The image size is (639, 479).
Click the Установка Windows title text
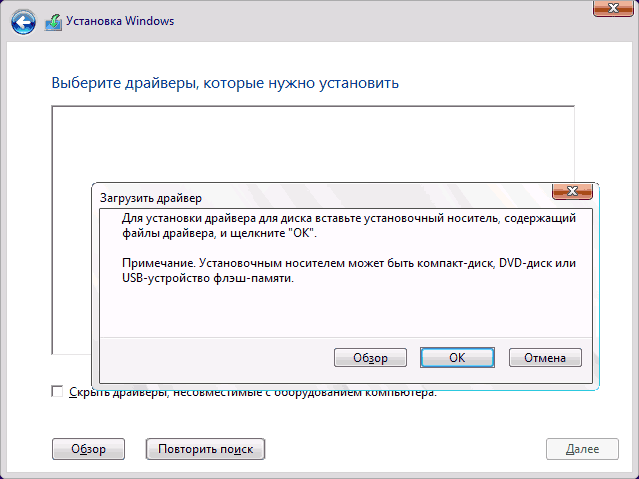tap(120, 21)
